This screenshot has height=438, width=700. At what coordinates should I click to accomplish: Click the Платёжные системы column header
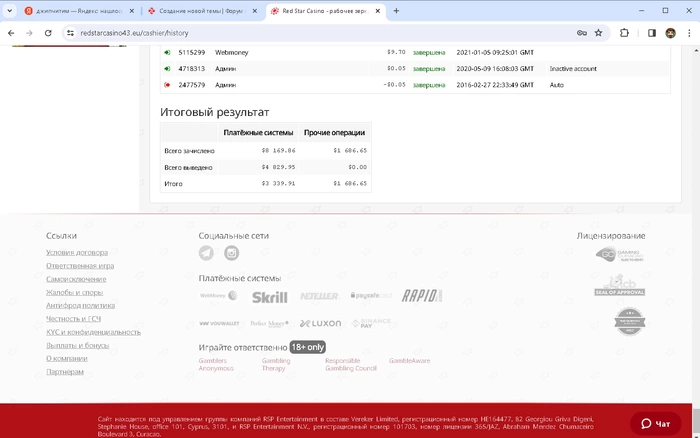[x=258, y=133]
